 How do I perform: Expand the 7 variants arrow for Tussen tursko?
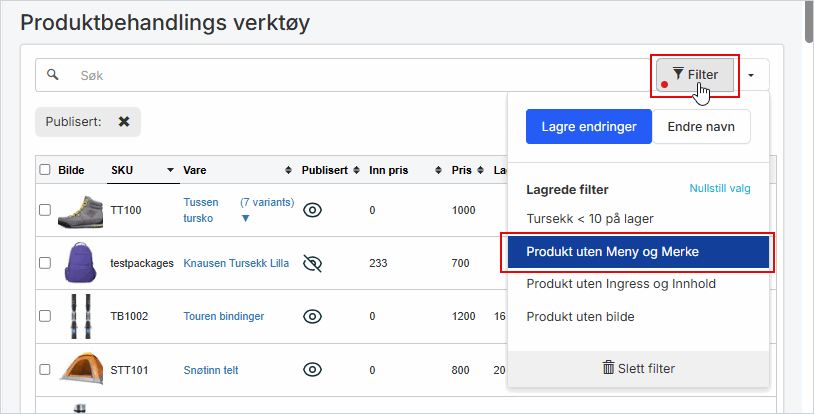(246, 218)
